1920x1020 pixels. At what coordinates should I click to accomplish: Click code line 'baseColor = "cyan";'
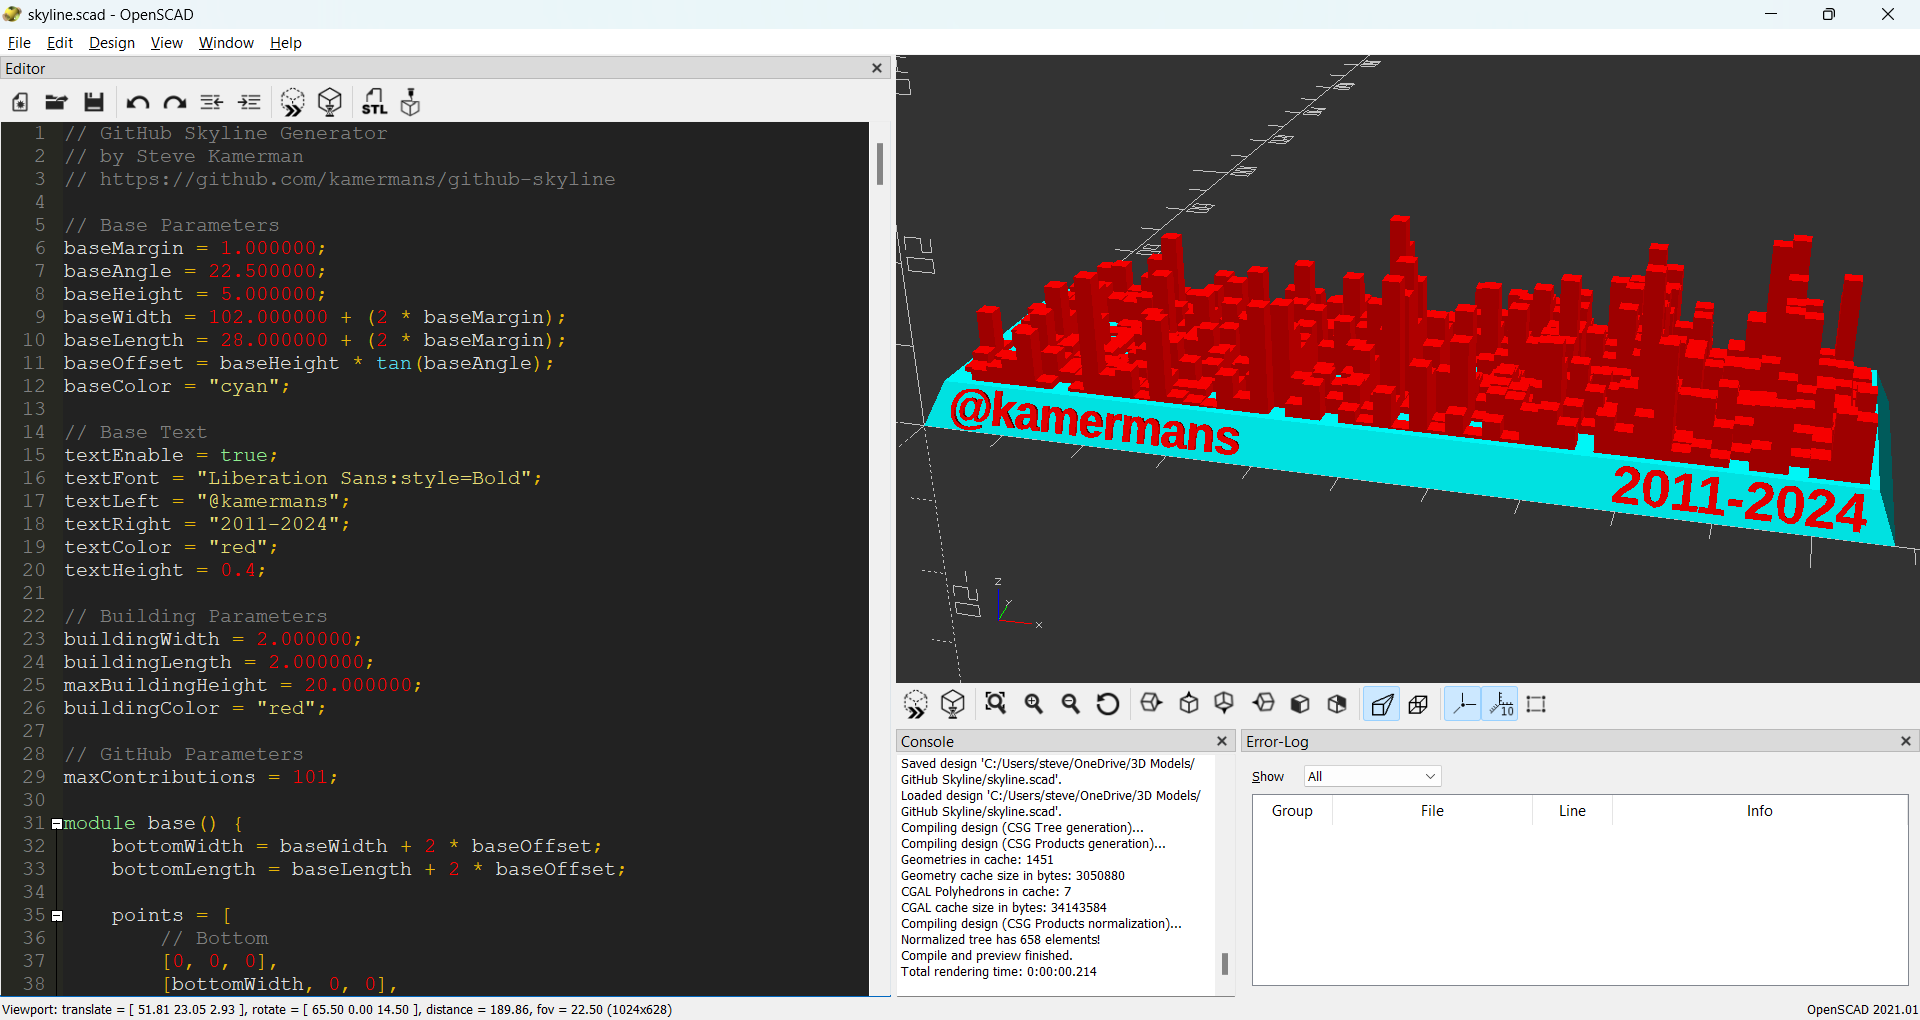pyautogui.click(x=177, y=387)
